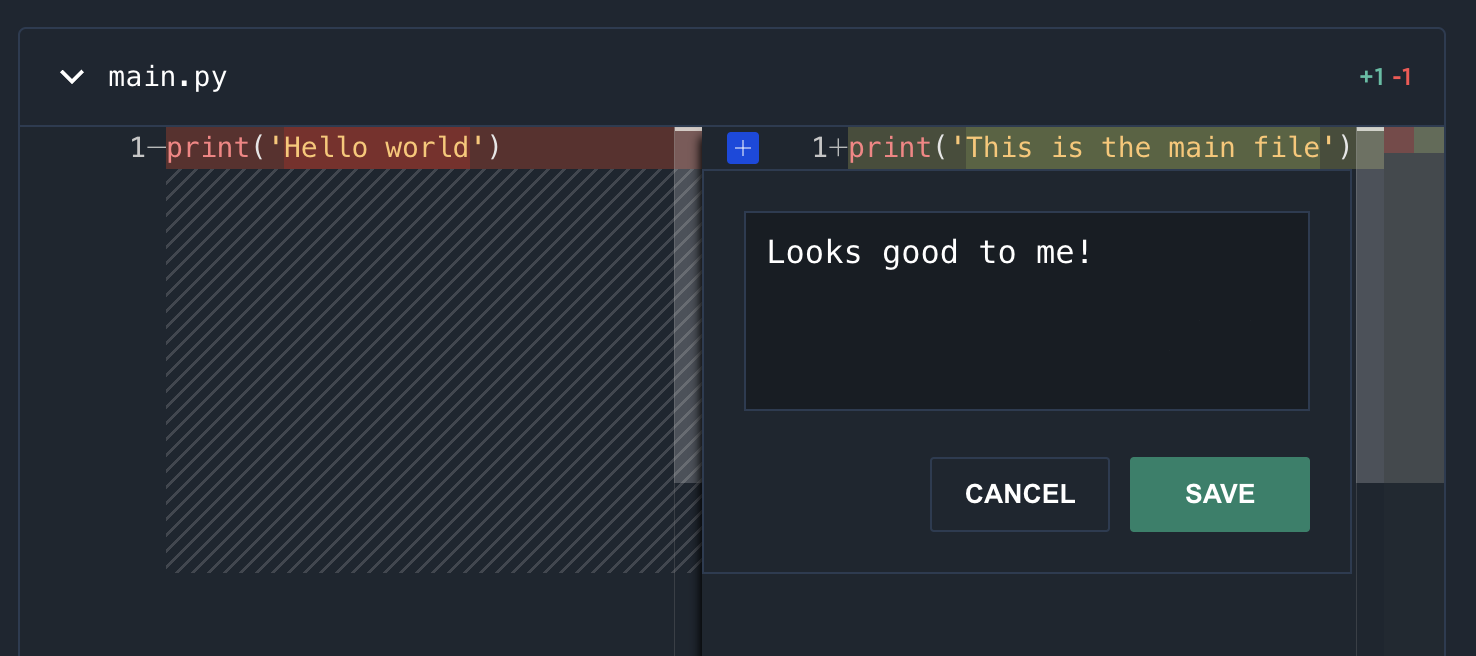Click the print keyword in added line
This screenshot has width=1476, height=656.
pyautogui.click(x=890, y=148)
